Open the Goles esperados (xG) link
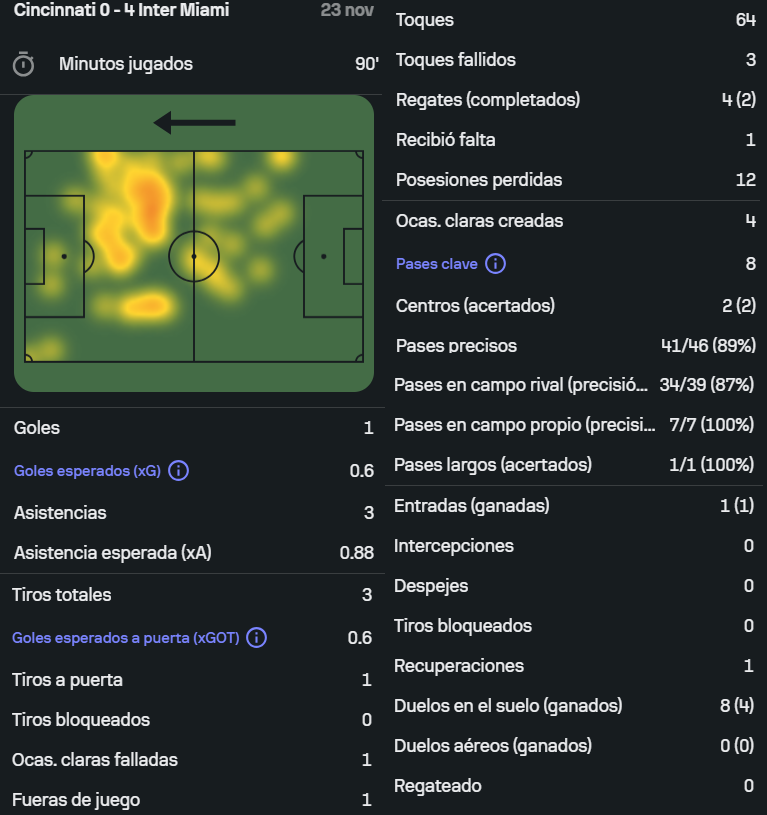Viewport: 767px width, 815px height. pos(88,471)
